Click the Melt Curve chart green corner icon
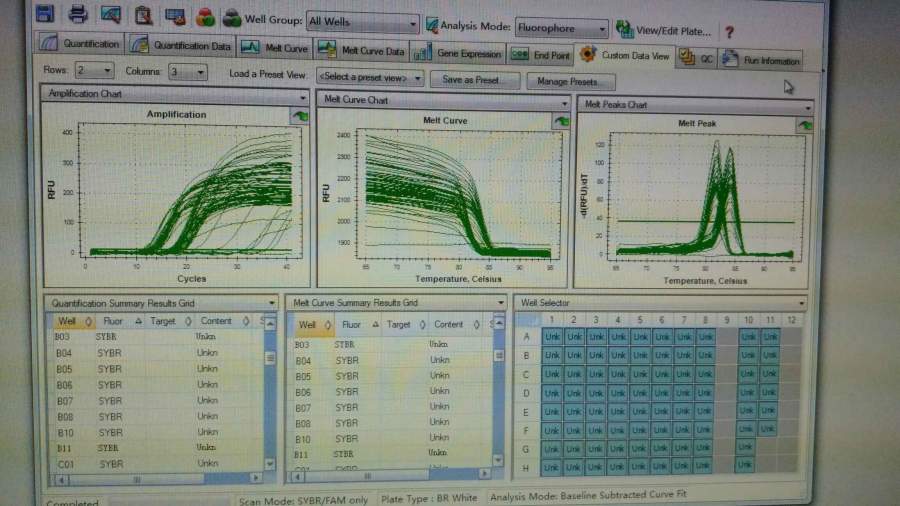 [x=561, y=121]
